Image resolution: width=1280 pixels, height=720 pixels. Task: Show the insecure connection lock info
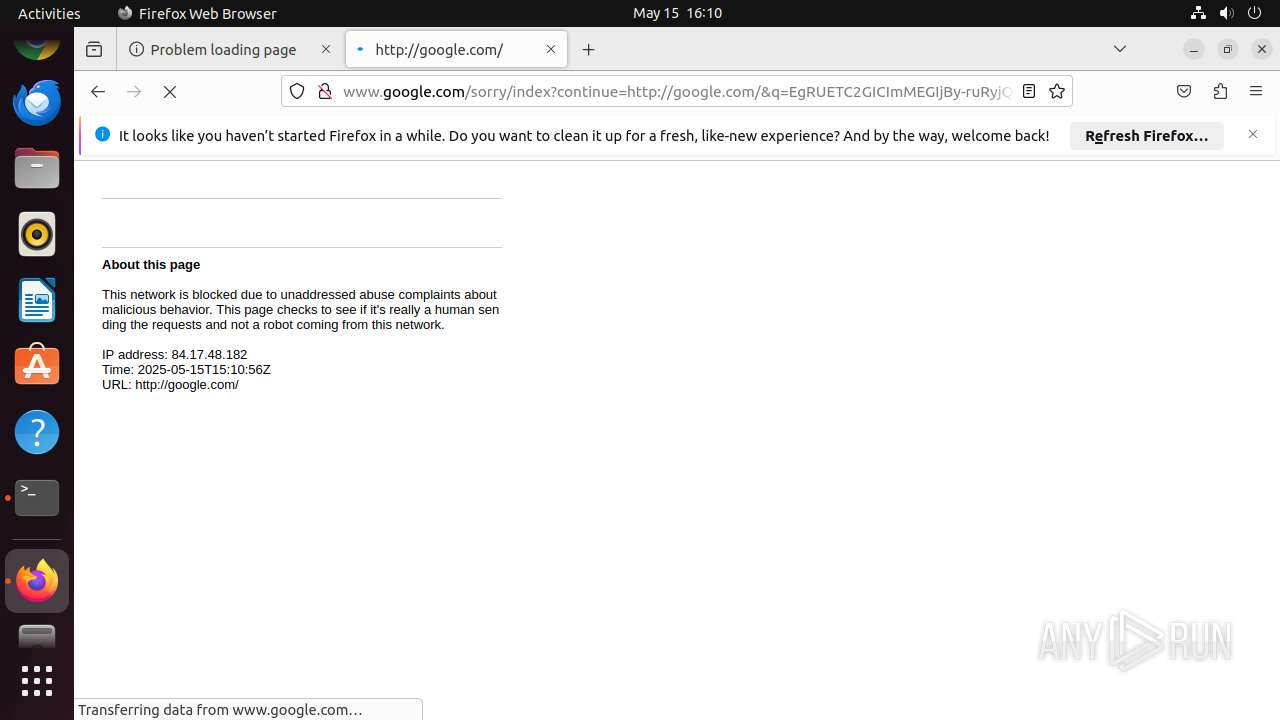tap(324, 91)
